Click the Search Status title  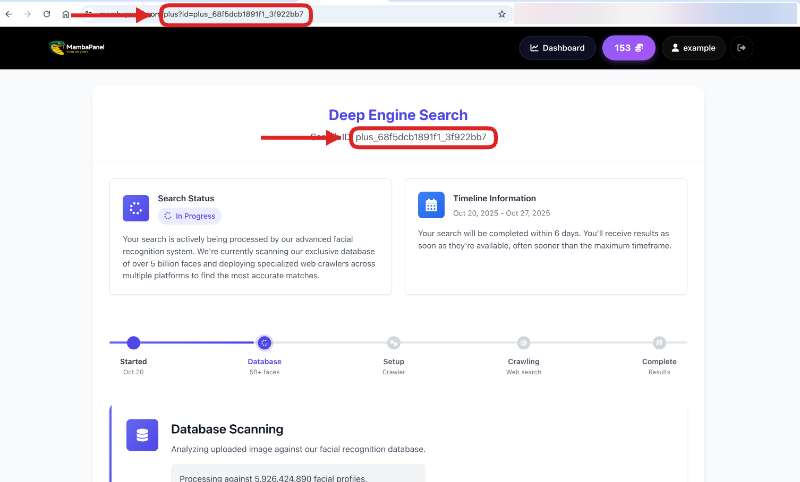(186, 198)
